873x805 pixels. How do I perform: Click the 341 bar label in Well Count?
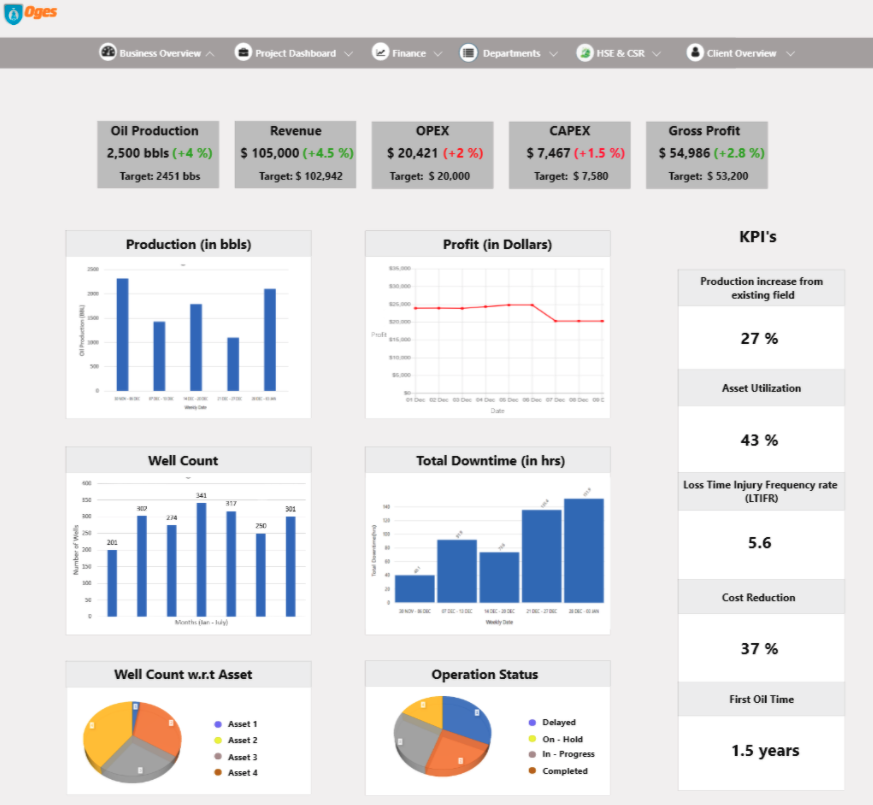pos(201,495)
